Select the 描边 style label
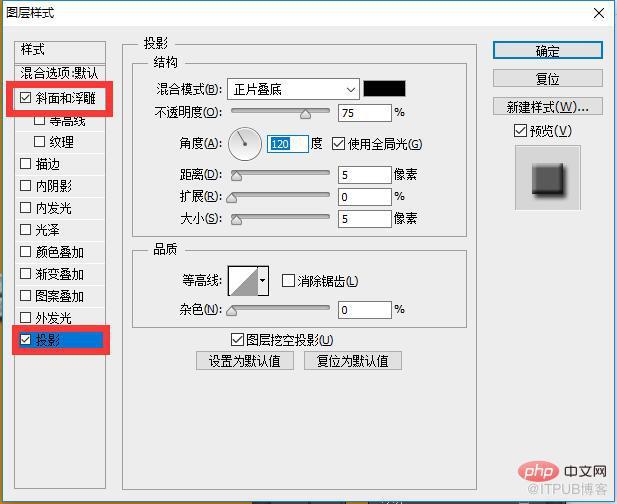617x504 pixels. coord(48,164)
